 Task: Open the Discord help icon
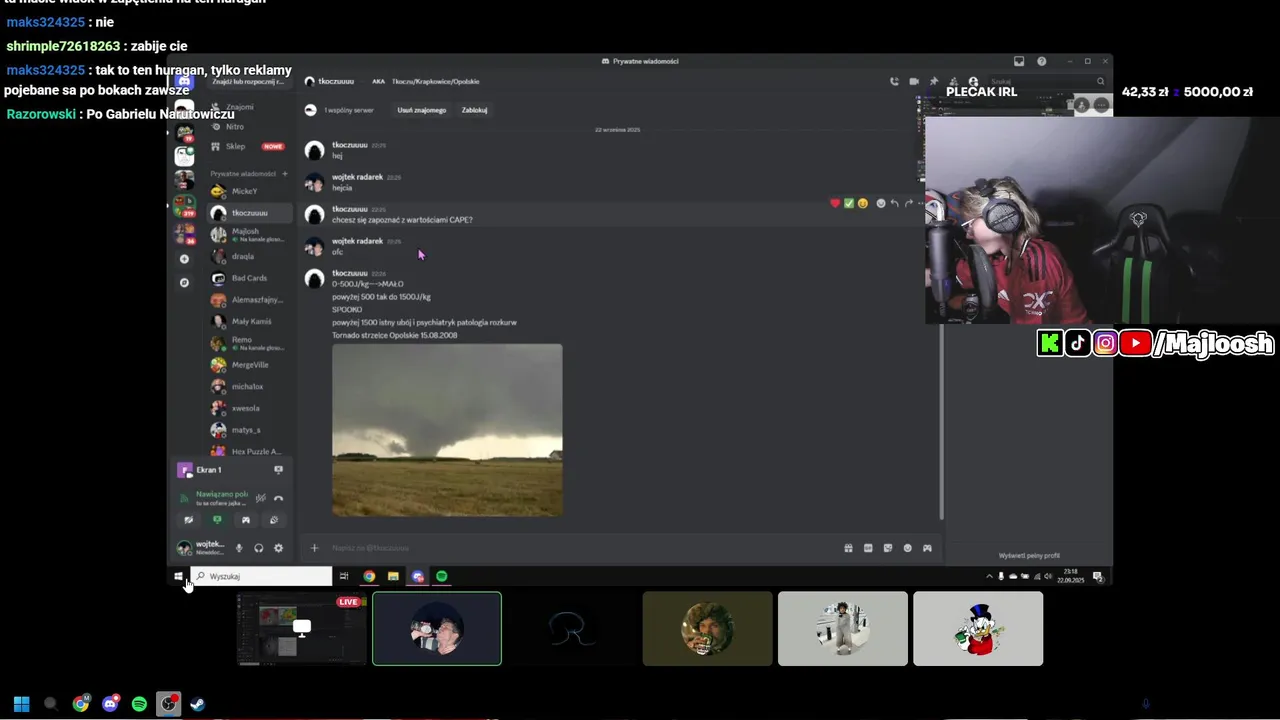click(1041, 61)
